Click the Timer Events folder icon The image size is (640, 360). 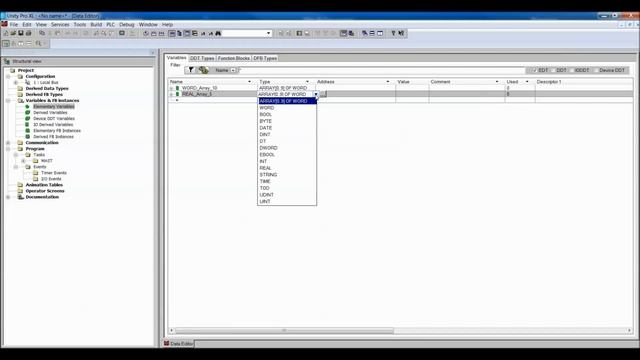click(x=36, y=173)
